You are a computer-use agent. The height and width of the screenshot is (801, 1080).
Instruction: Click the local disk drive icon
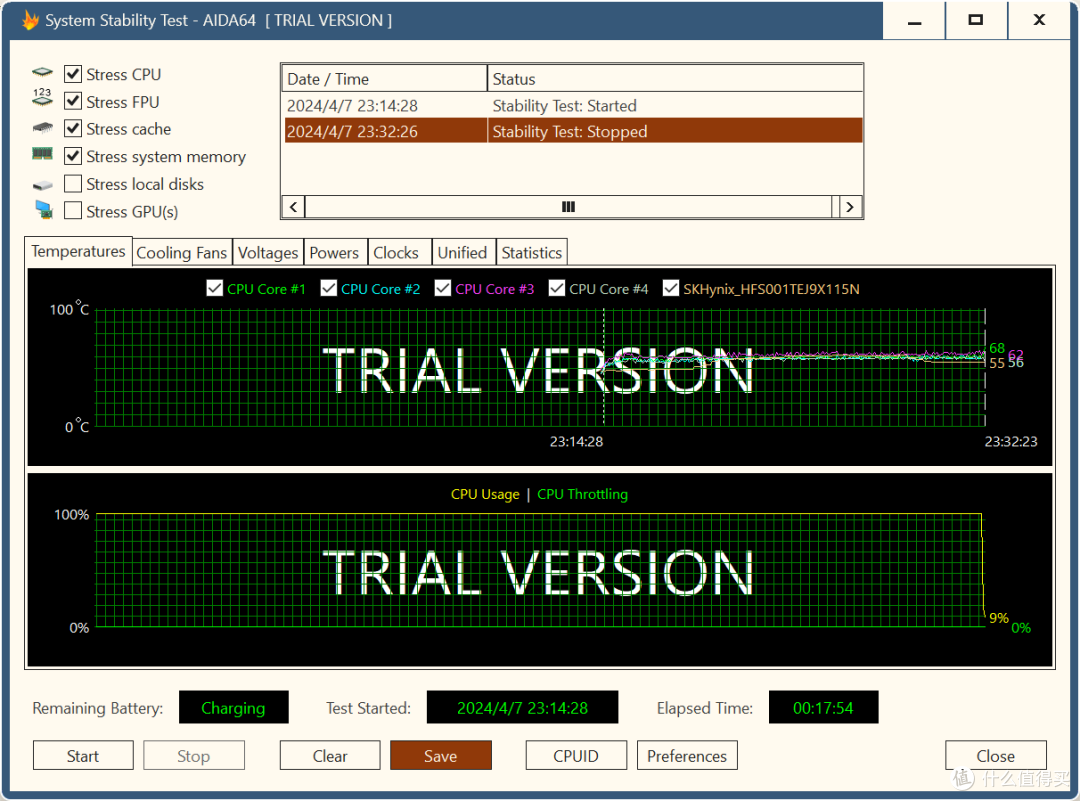[x=43, y=185]
